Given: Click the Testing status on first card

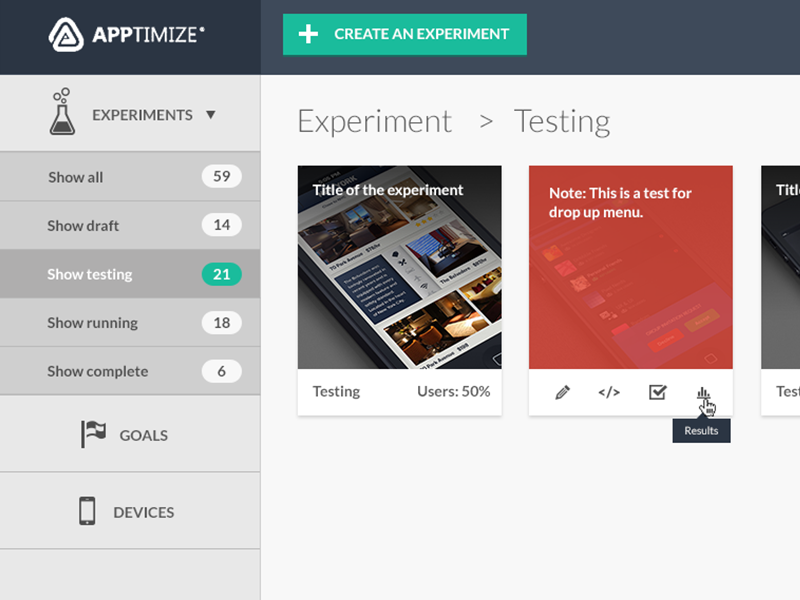Looking at the screenshot, I should [336, 391].
